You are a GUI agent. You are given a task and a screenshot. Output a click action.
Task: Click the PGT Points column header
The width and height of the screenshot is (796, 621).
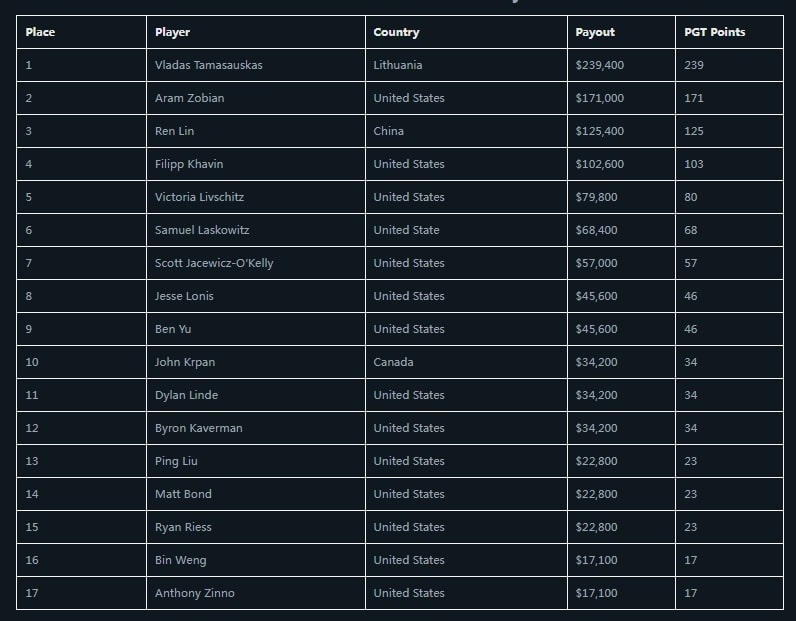click(714, 32)
